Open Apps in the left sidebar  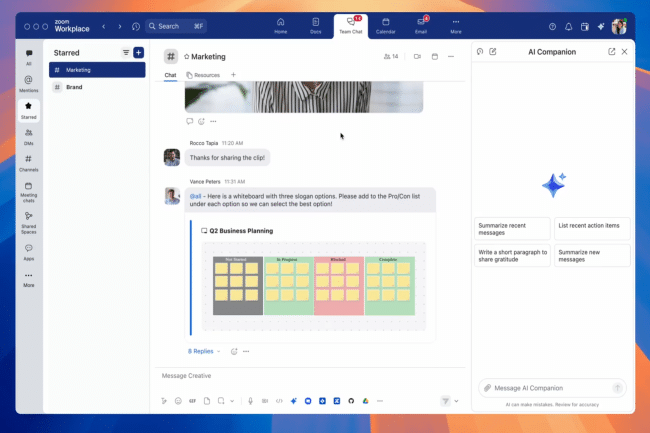tap(29, 252)
